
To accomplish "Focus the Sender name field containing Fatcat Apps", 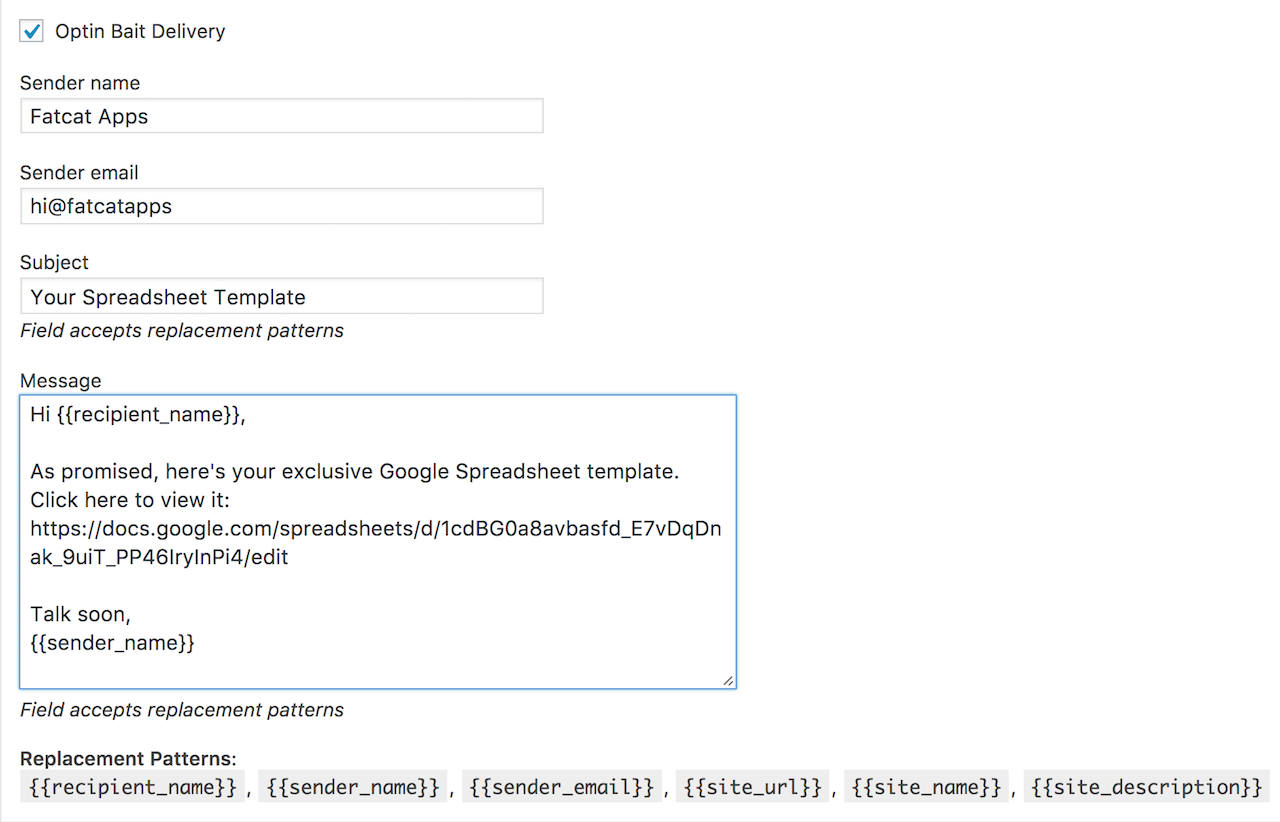I will tap(281, 116).
